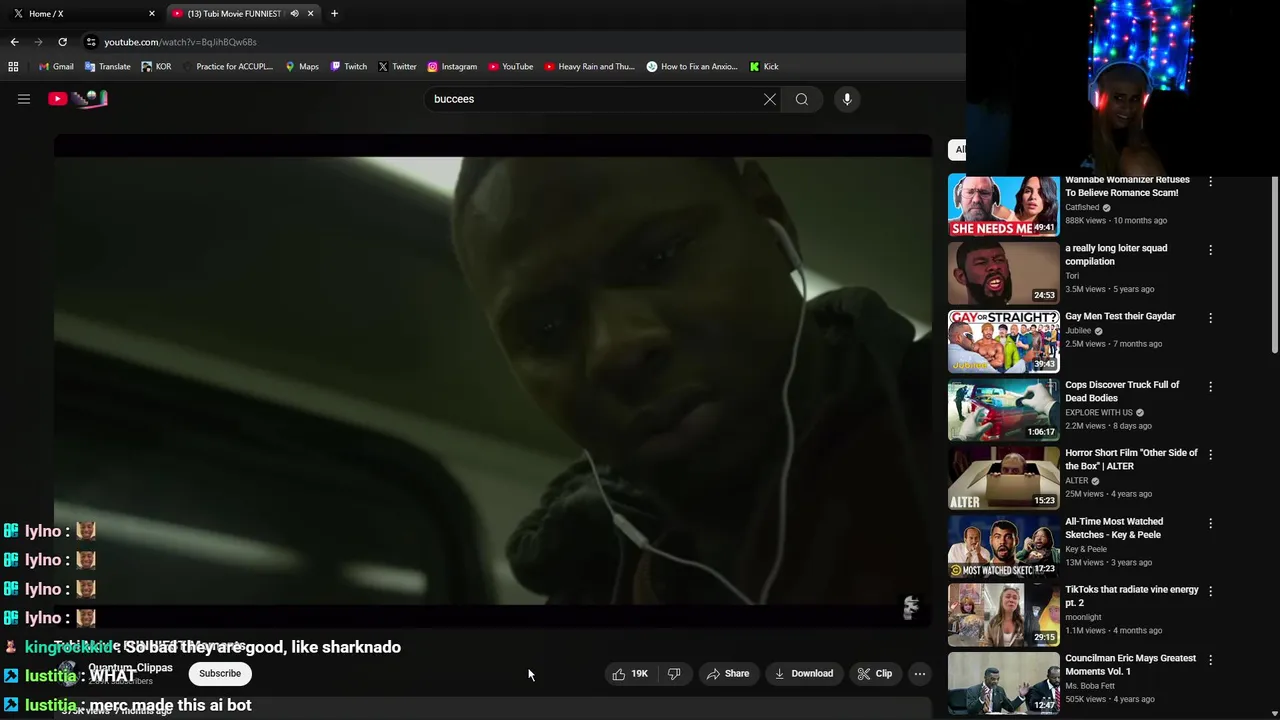Open TikToks vine energy pt. 2 thumbnail
Viewport: 1280px width, 720px height.
tap(1003, 615)
